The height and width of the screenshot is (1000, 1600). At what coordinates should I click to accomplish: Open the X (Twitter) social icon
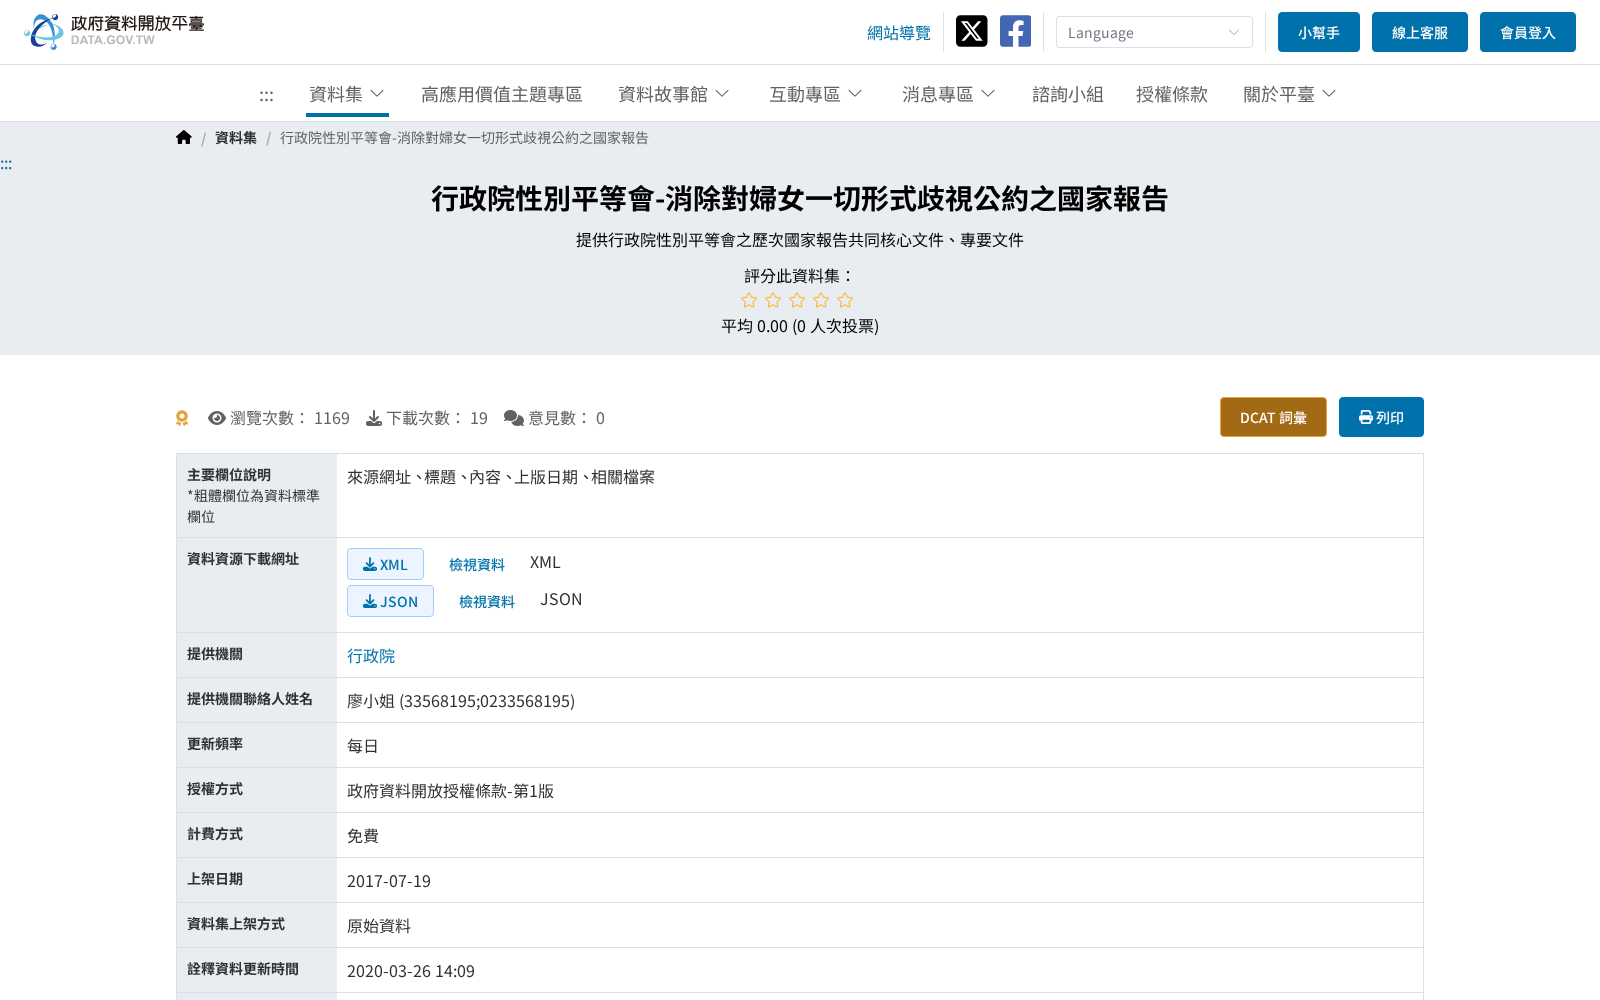[971, 32]
